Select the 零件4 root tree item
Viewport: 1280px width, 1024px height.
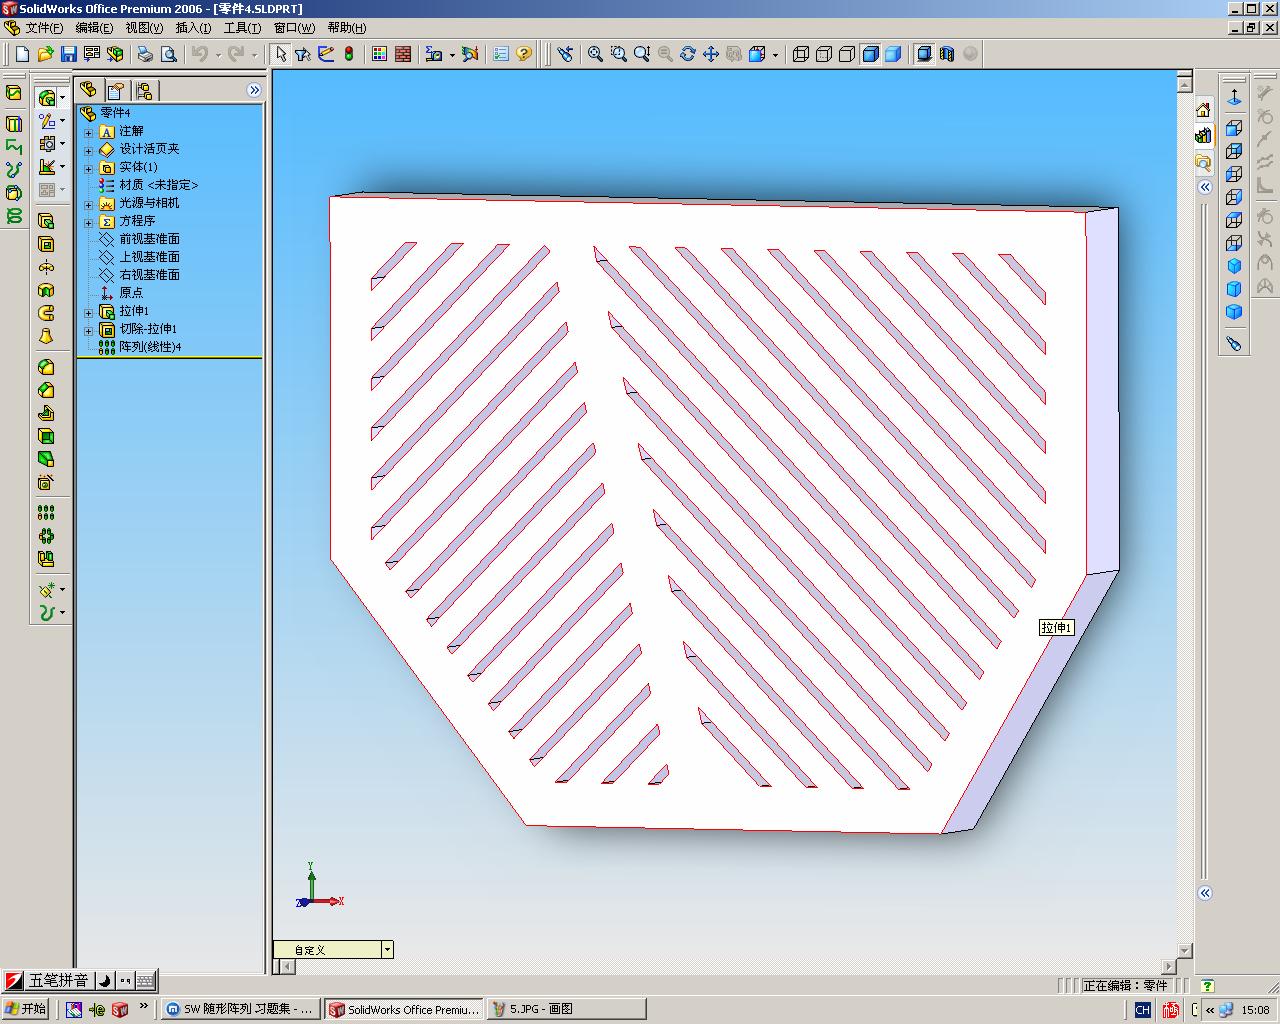[105, 113]
